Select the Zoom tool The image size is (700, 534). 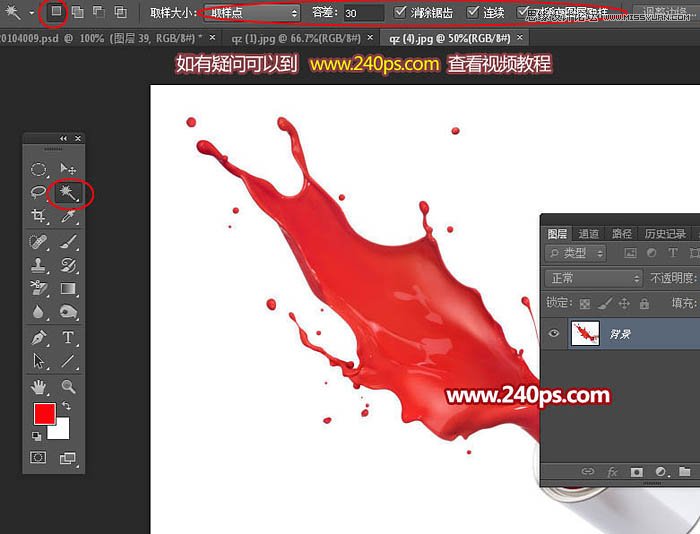coord(68,387)
